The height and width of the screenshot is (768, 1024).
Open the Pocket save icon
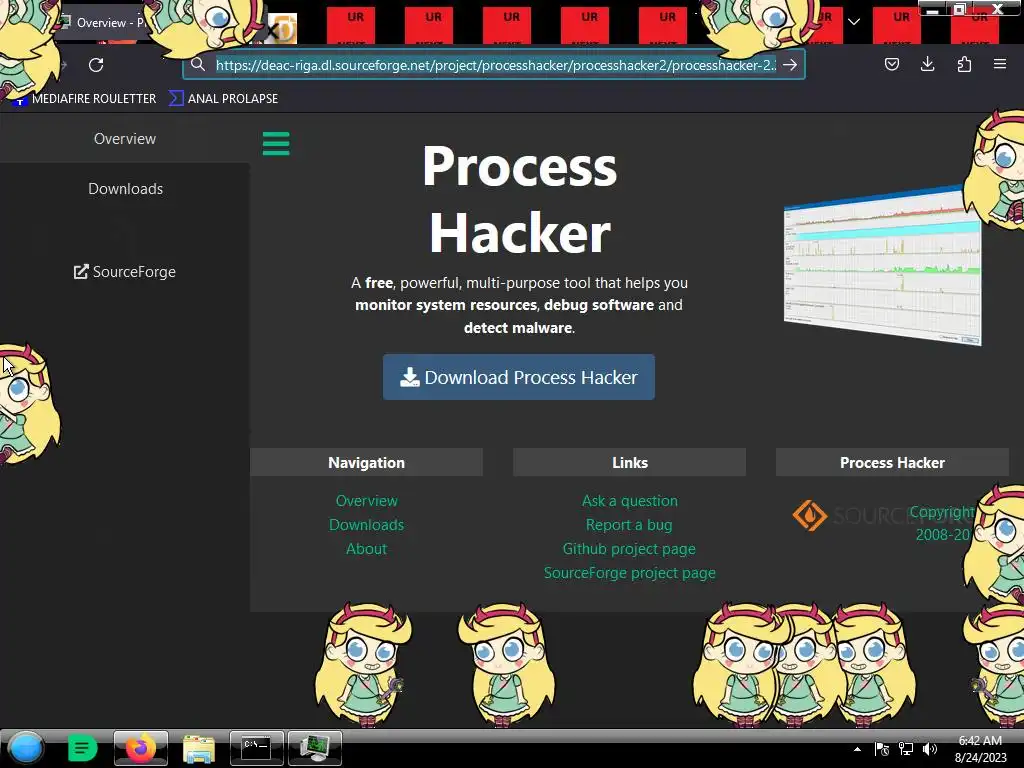891,64
